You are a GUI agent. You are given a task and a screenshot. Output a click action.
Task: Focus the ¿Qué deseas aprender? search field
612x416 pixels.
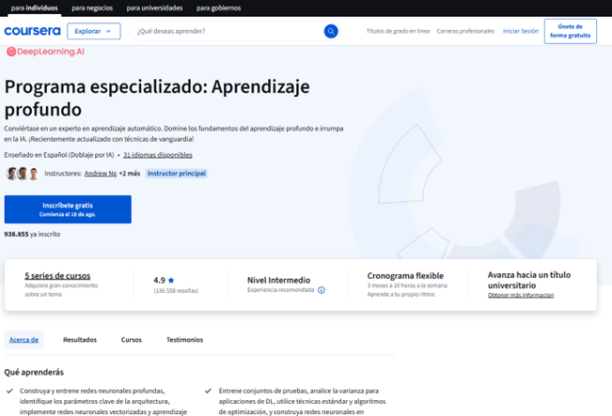[225, 31]
